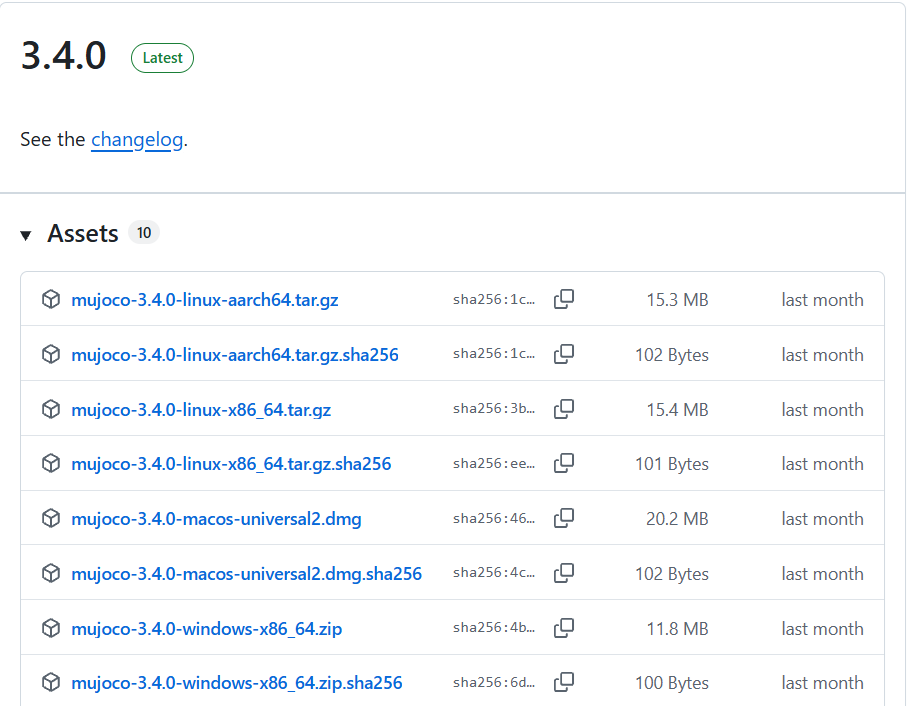Click package icon beside linux-x86_64.tar.gz
This screenshot has height=706, width=909.
[51, 409]
